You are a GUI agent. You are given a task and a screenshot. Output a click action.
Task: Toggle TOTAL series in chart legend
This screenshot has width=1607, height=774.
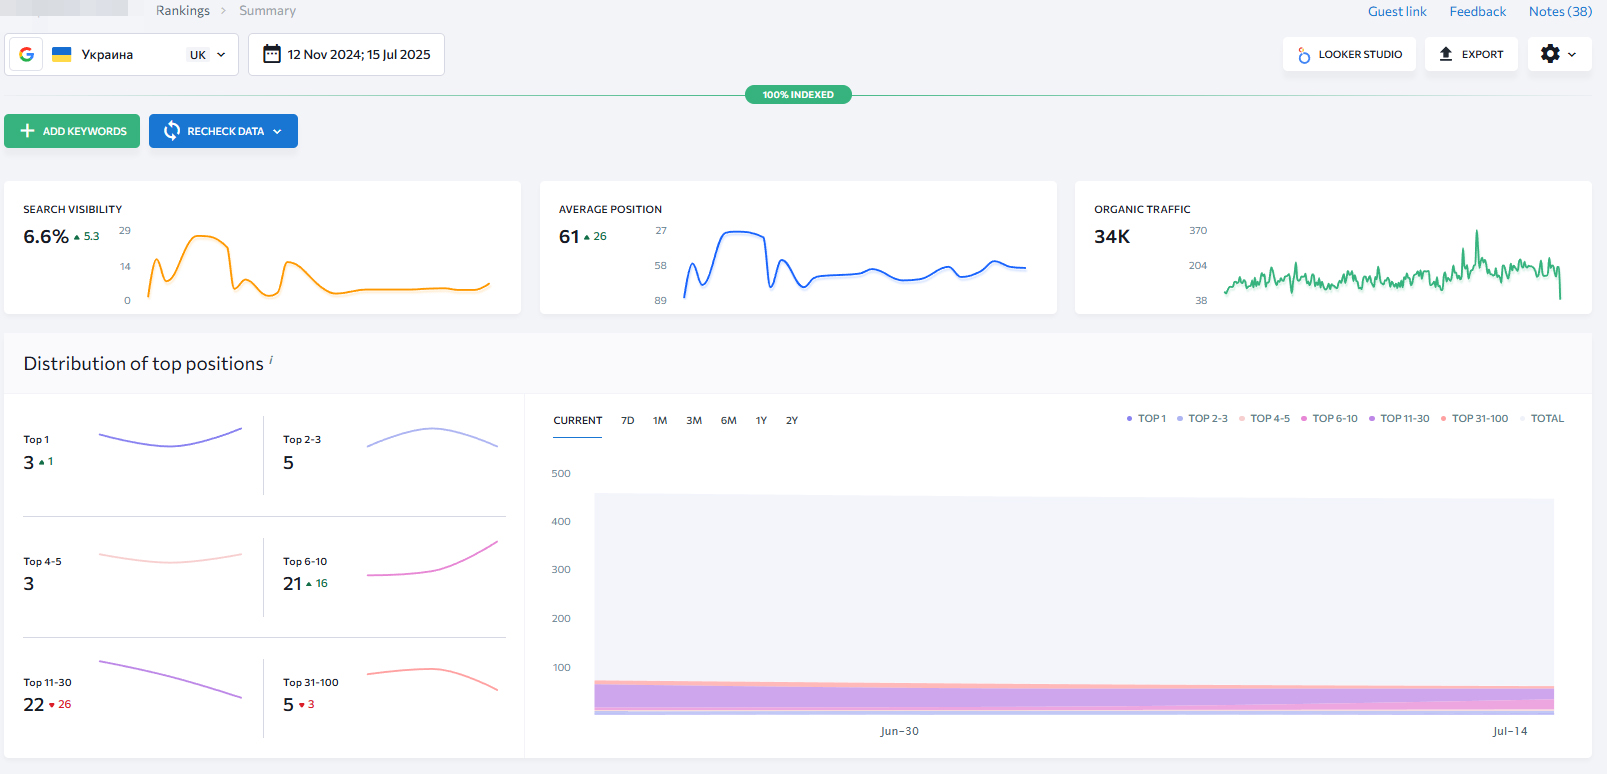point(1546,419)
